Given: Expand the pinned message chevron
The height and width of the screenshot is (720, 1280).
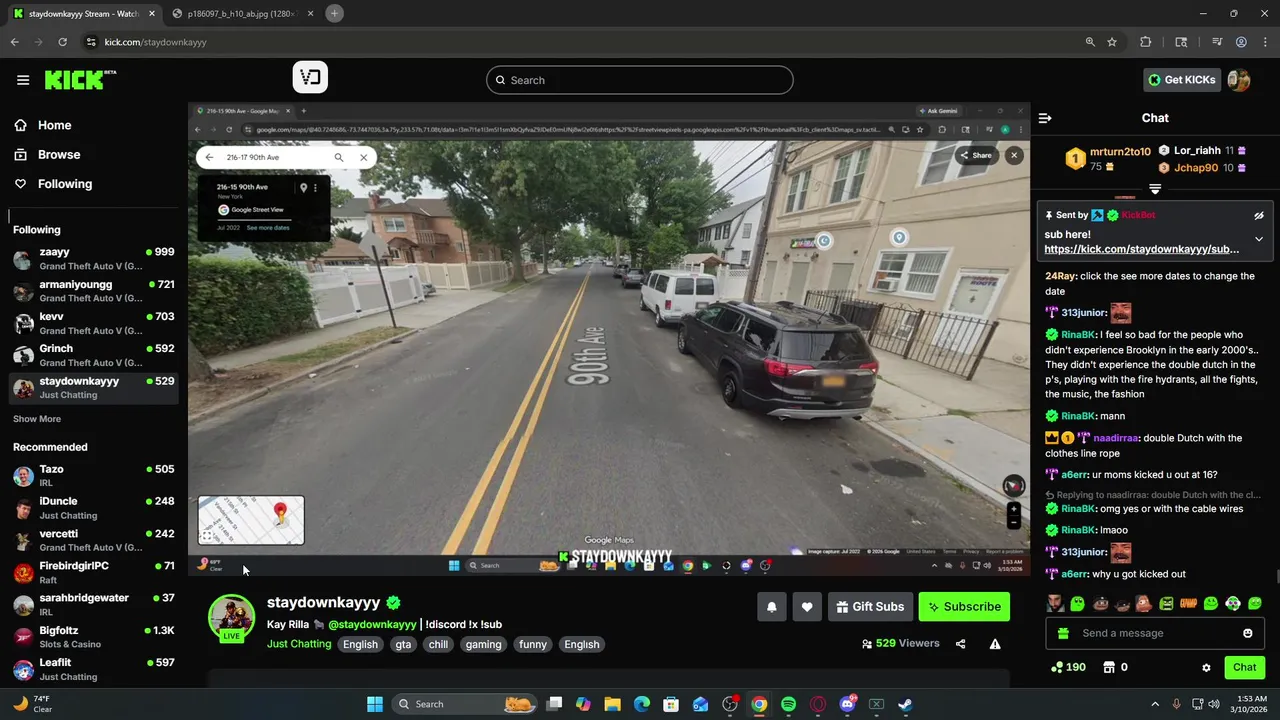Looking at the screenshot, I should tap(1259, 240).
